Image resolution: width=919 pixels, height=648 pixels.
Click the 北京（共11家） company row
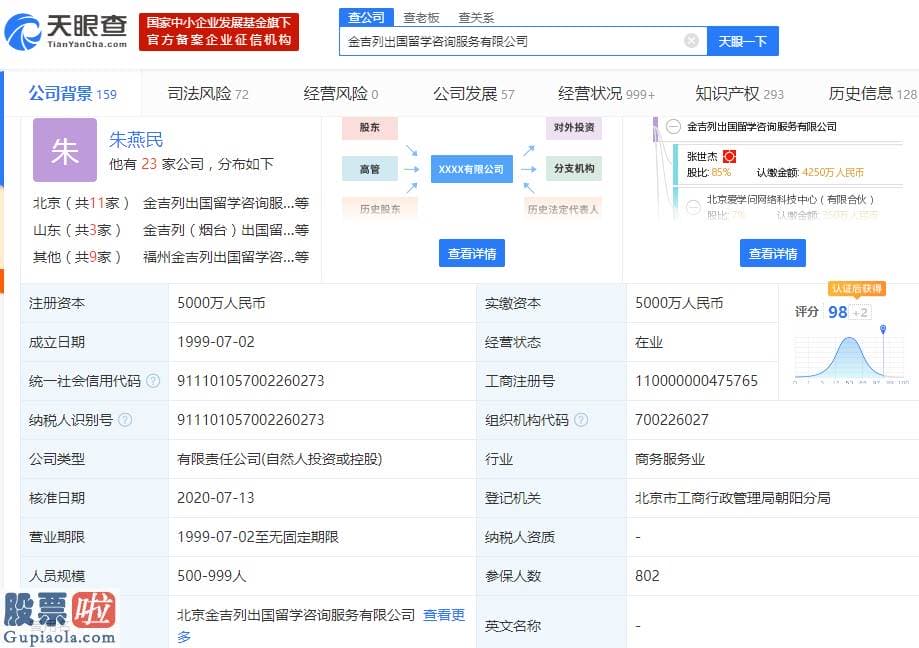click(x=171, y=203)
